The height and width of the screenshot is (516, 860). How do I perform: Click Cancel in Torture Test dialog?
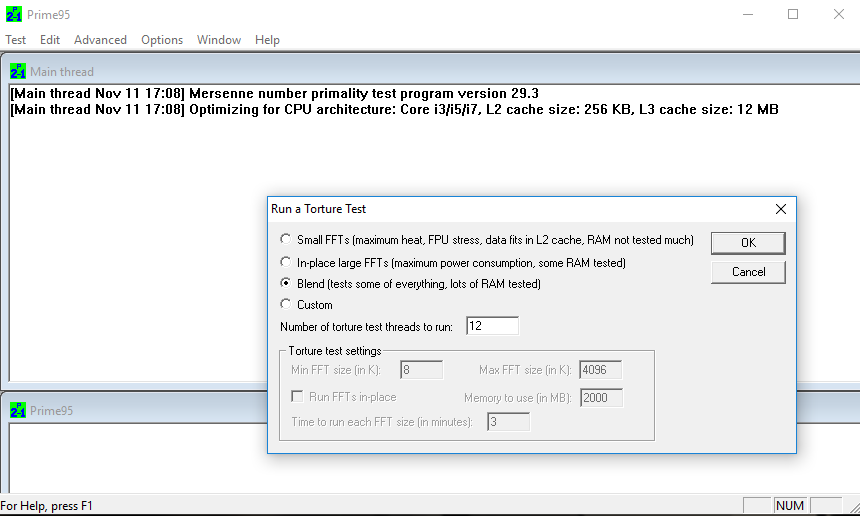pyautogui.click(x=748, y=272)
